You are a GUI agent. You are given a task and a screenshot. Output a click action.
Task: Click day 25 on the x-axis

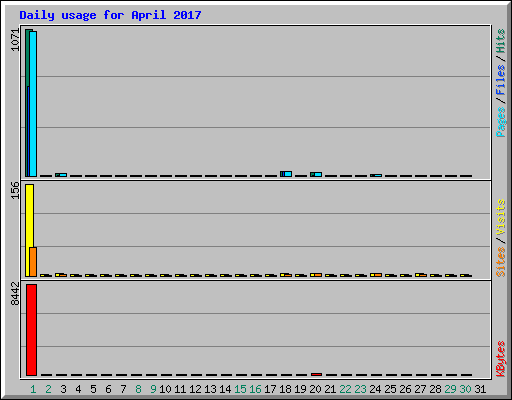[390, 389]
